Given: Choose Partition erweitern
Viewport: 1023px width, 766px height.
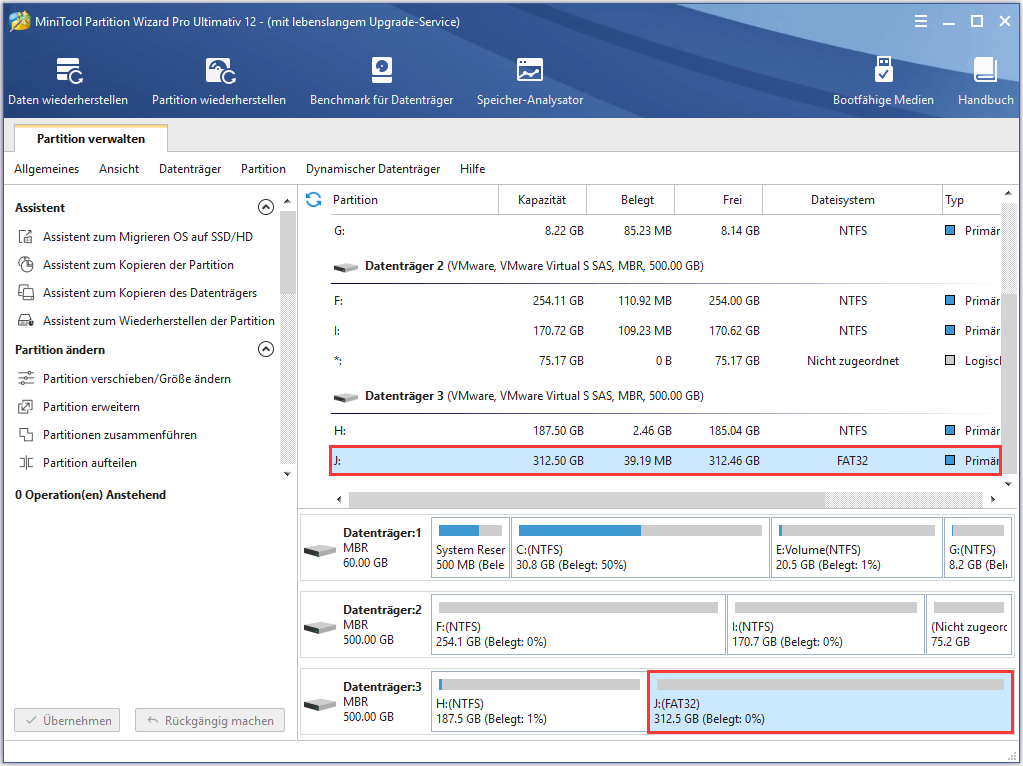Looking at the screenshot, I should (91, 407).
